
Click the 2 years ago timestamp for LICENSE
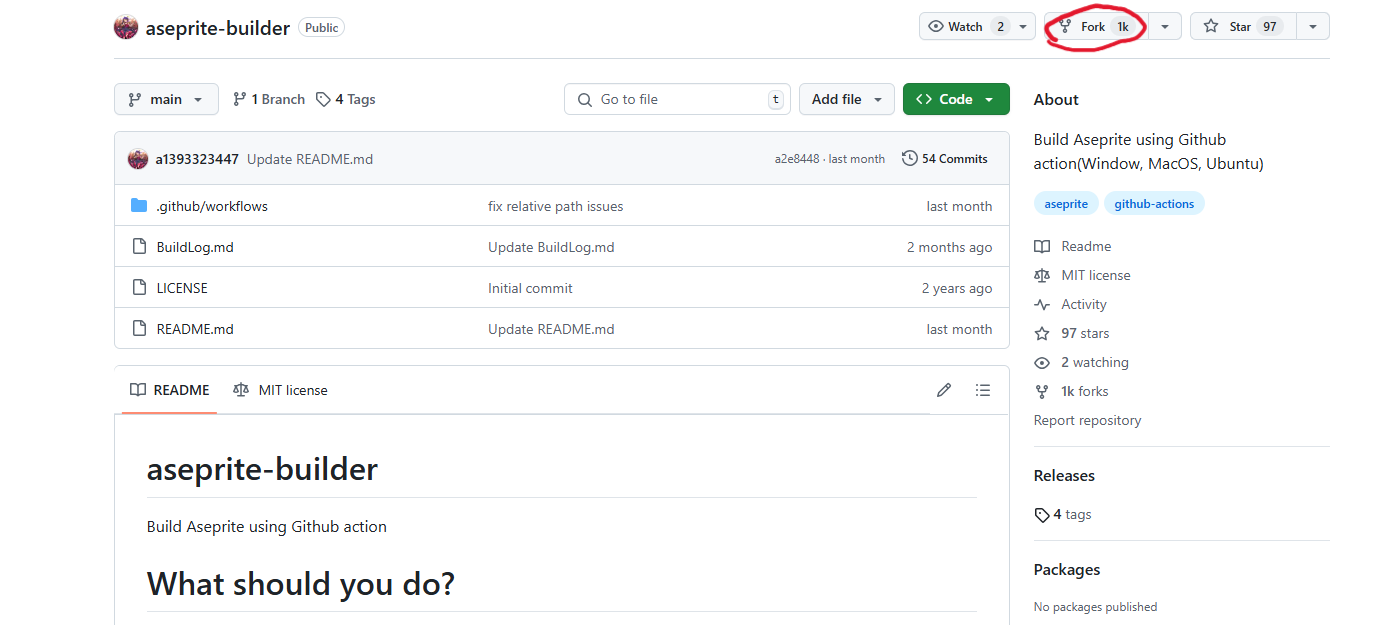click(x=957, y=288)
